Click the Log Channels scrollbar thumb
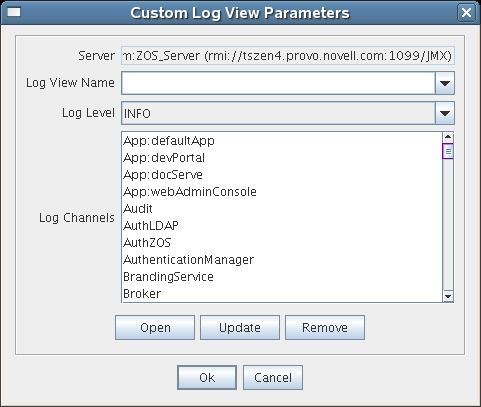This screenshot has height=407, width=481. (448, 151)
